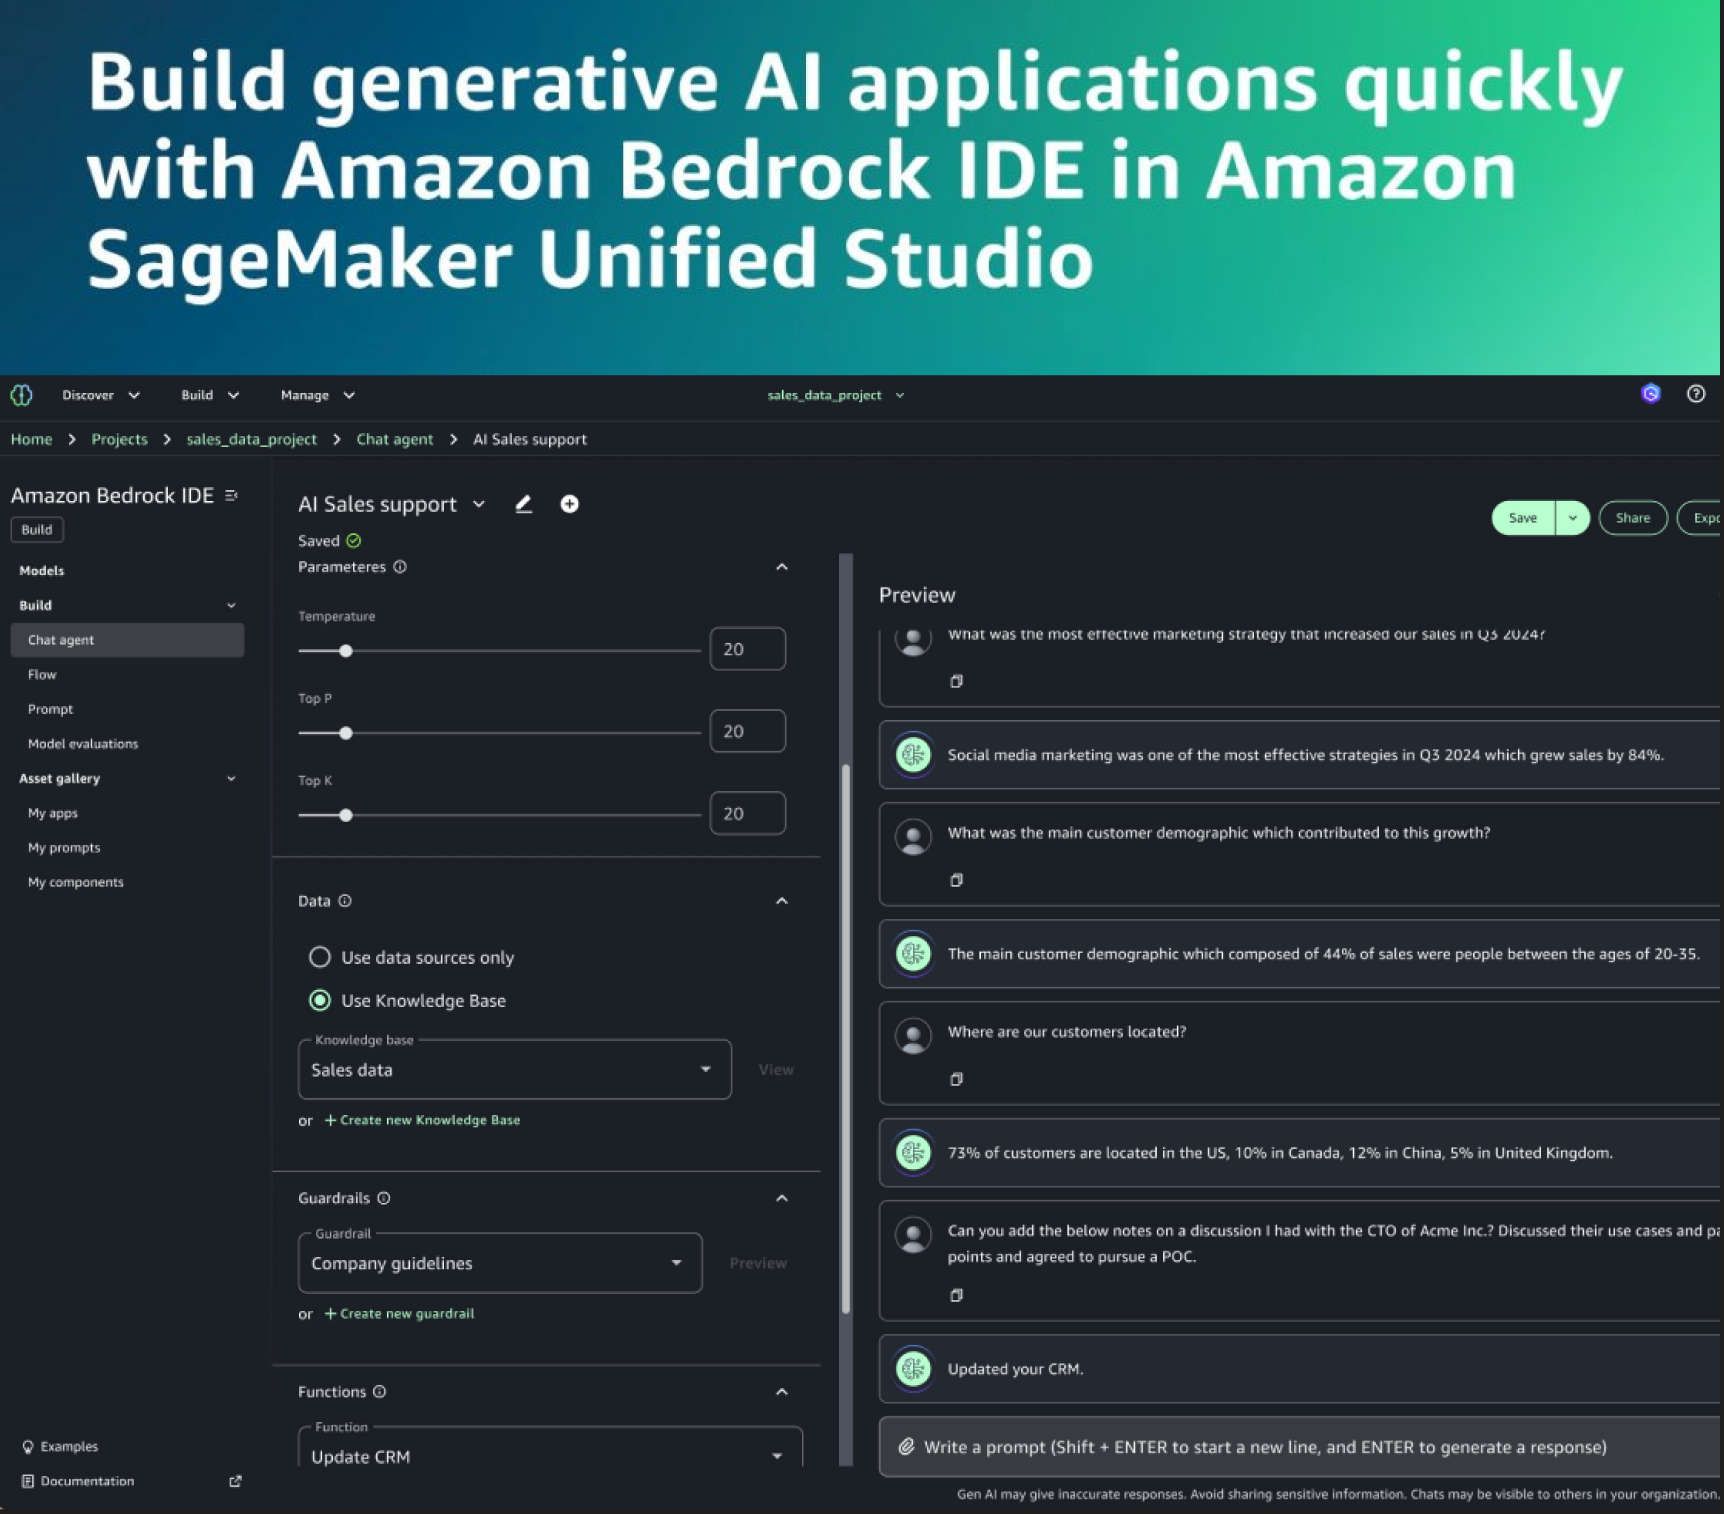Screen dimensions: 1724x1514
Task: Copy the 'most effective marketing strategy' message
Action: (956, 681)
